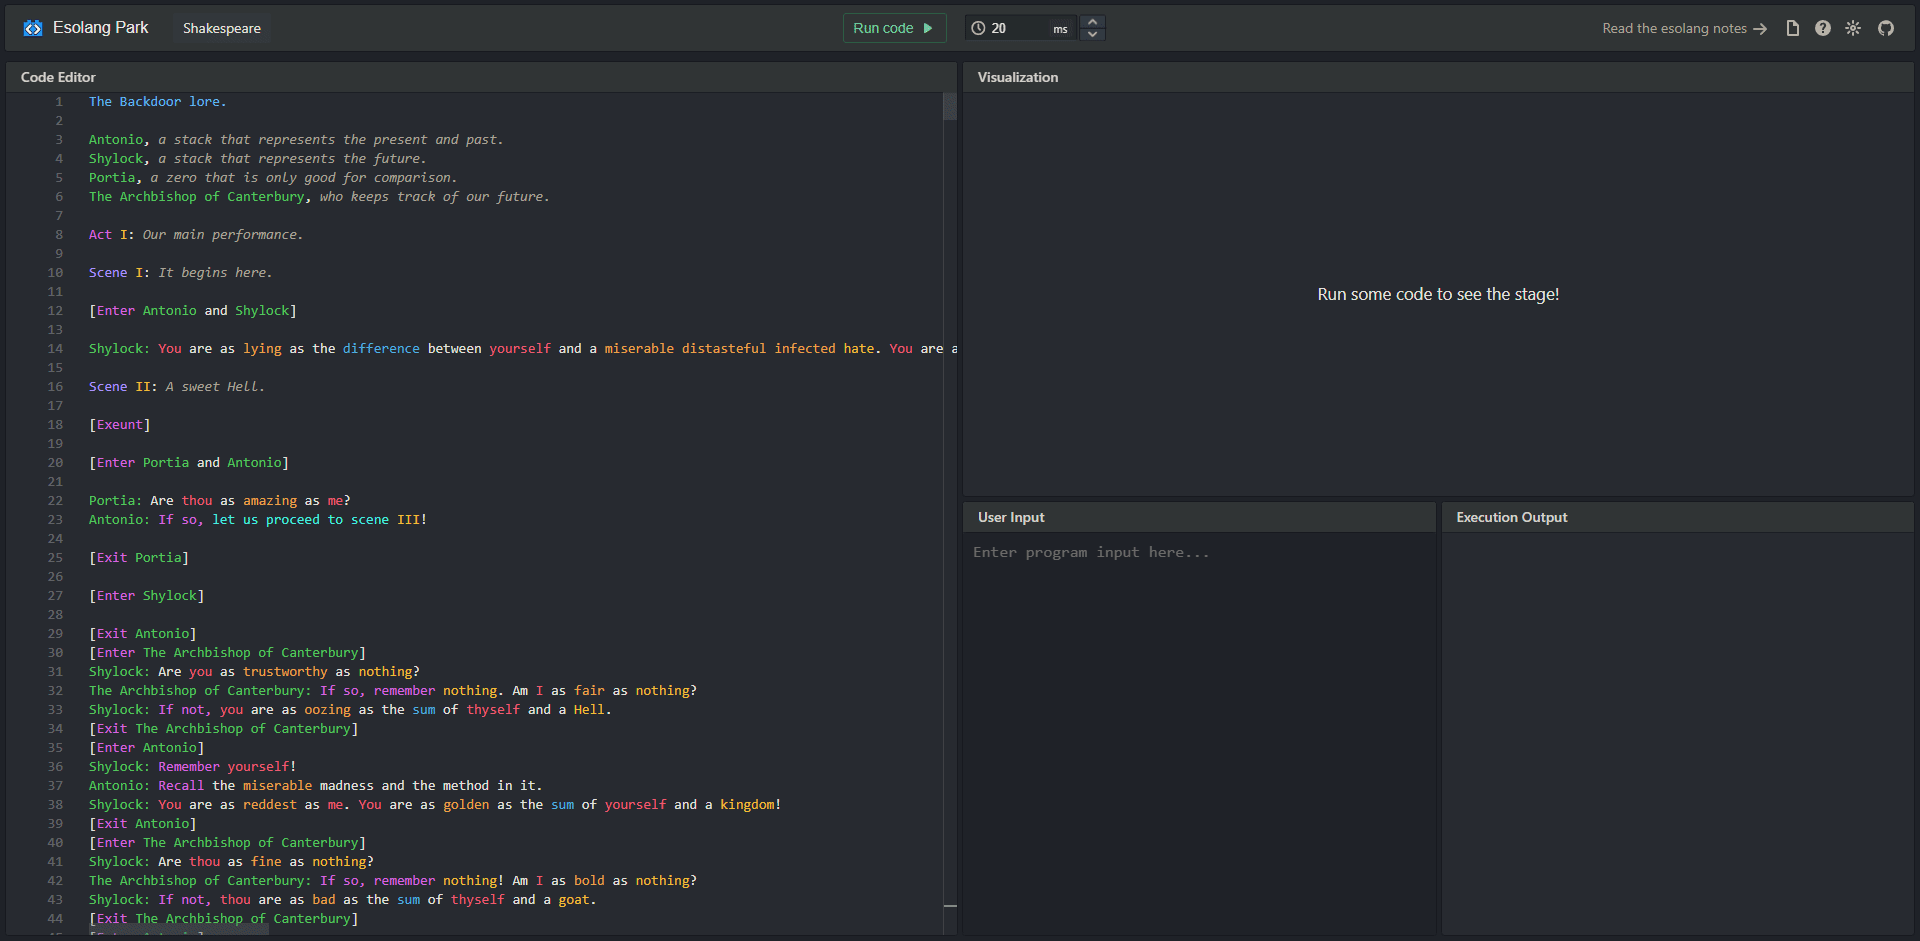Click the clock icon beside interval value

pyautogui.click(x=978, y=28)
